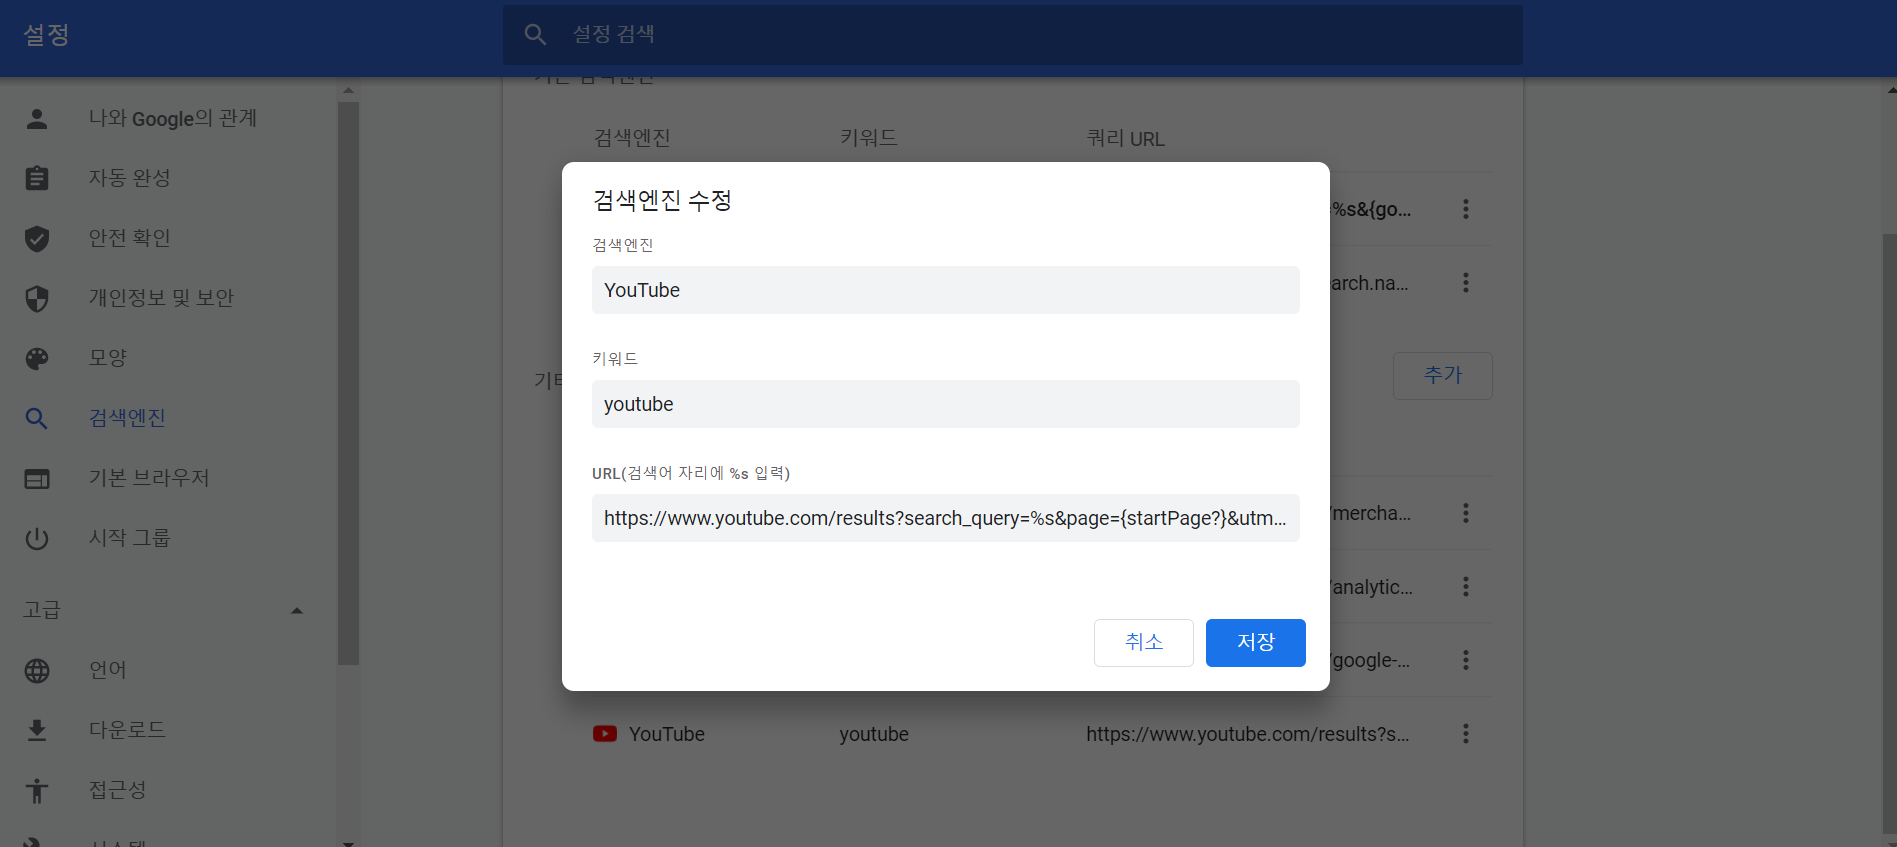The height and width of the screenshot is (847, 1897).
Task: Open more actions for the google-... row
Action: 1466,660
